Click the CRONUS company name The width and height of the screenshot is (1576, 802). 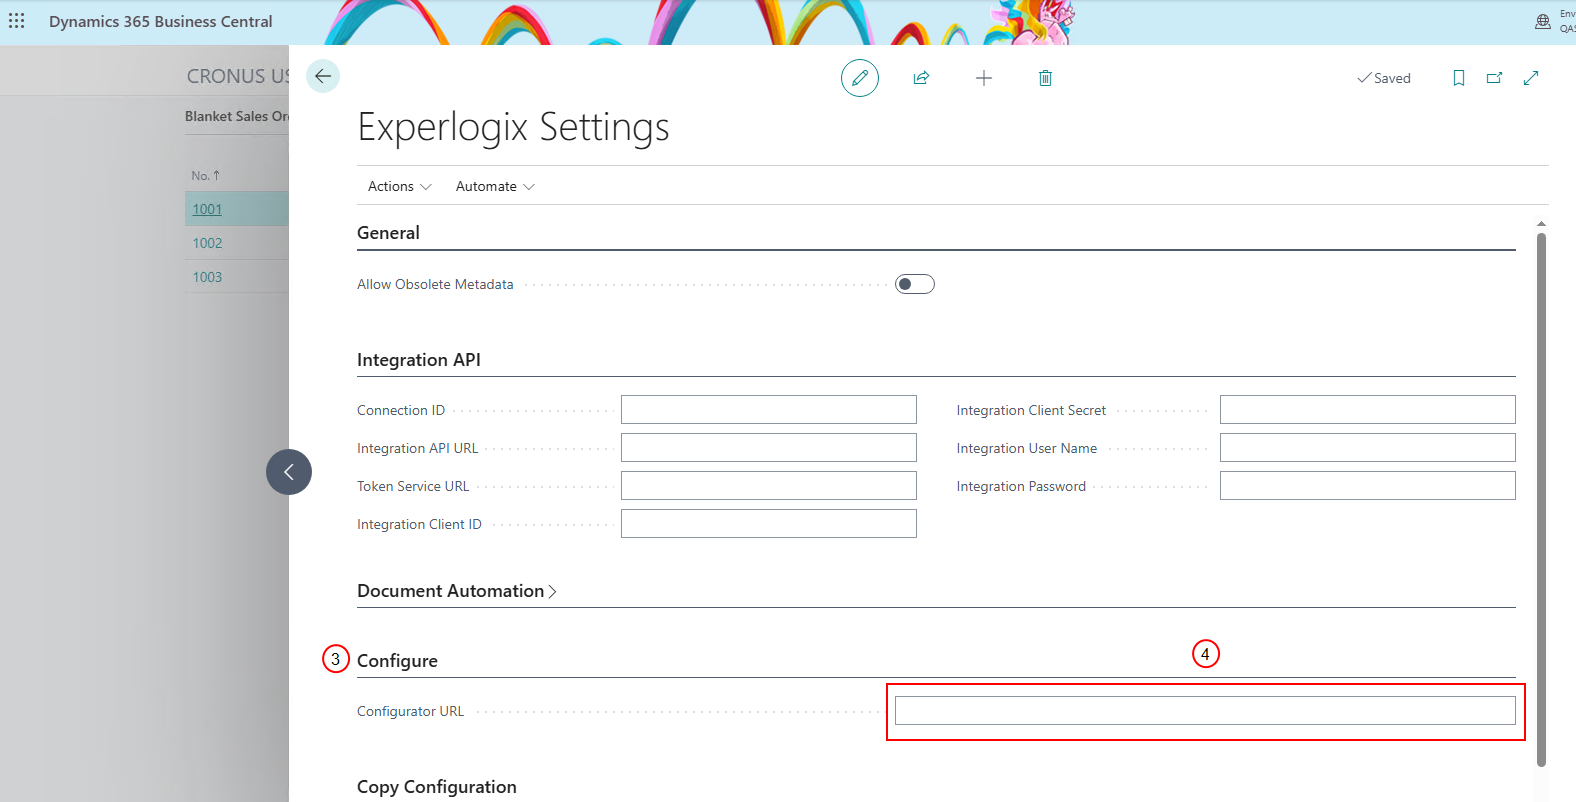point(238,76)
